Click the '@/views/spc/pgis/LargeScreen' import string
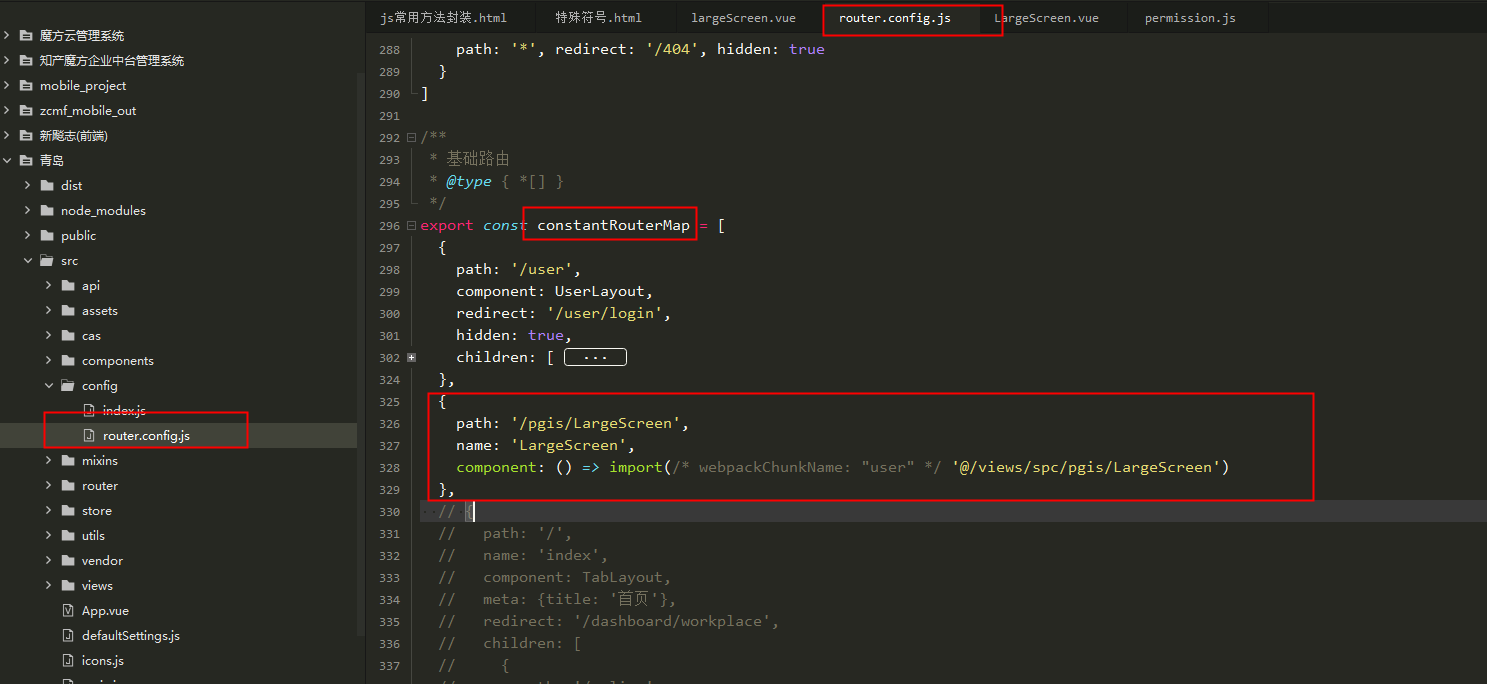 [1086, 467]
